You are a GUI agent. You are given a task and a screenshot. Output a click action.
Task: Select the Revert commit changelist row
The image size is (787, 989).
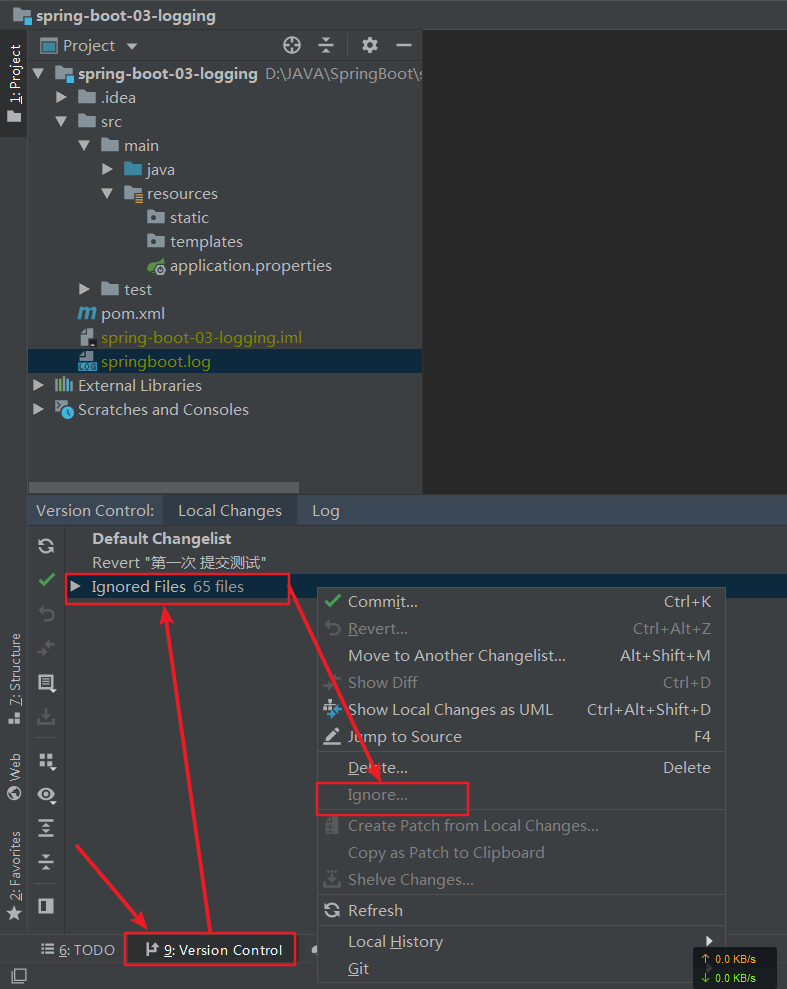(179, 563)
